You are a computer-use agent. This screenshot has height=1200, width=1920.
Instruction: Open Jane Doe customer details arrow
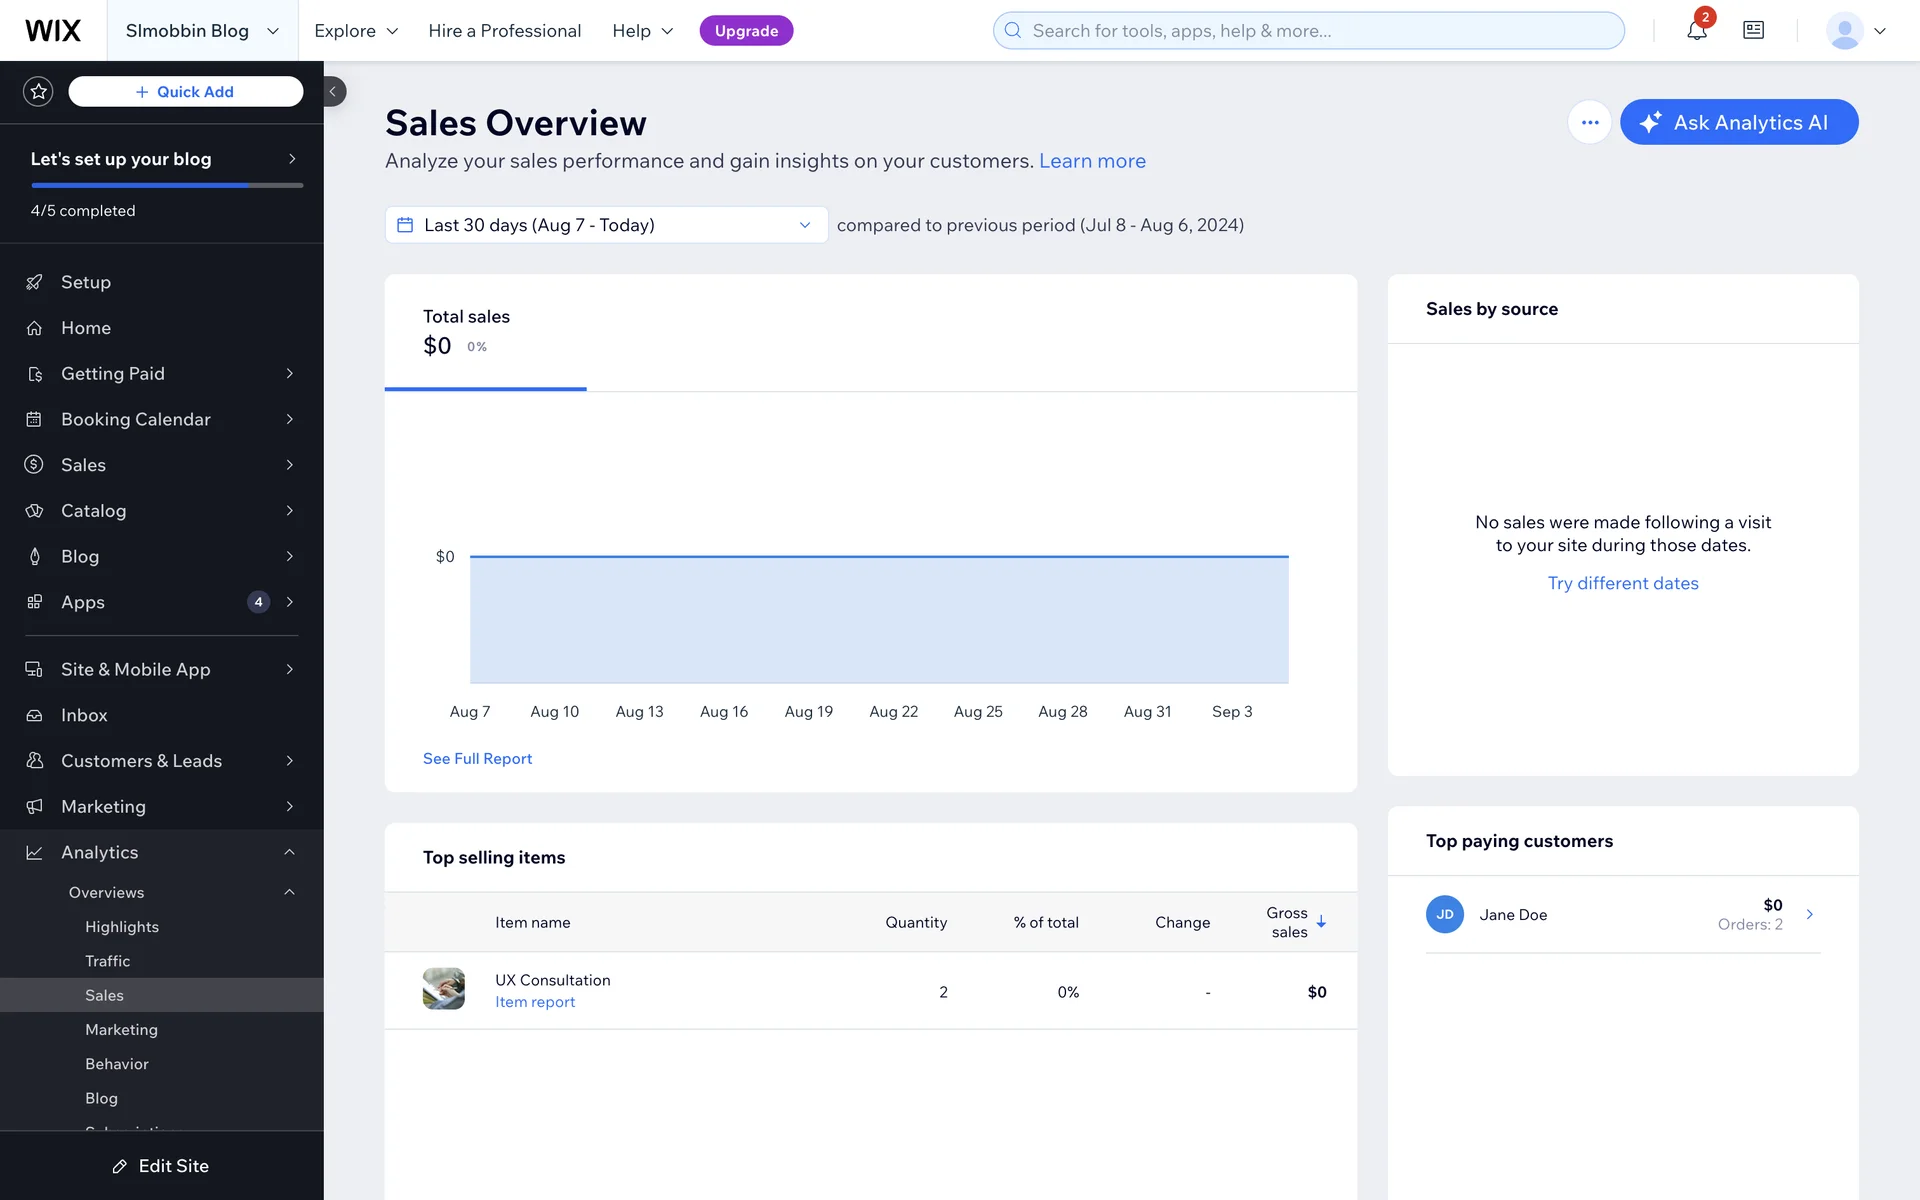[1809, 914]
